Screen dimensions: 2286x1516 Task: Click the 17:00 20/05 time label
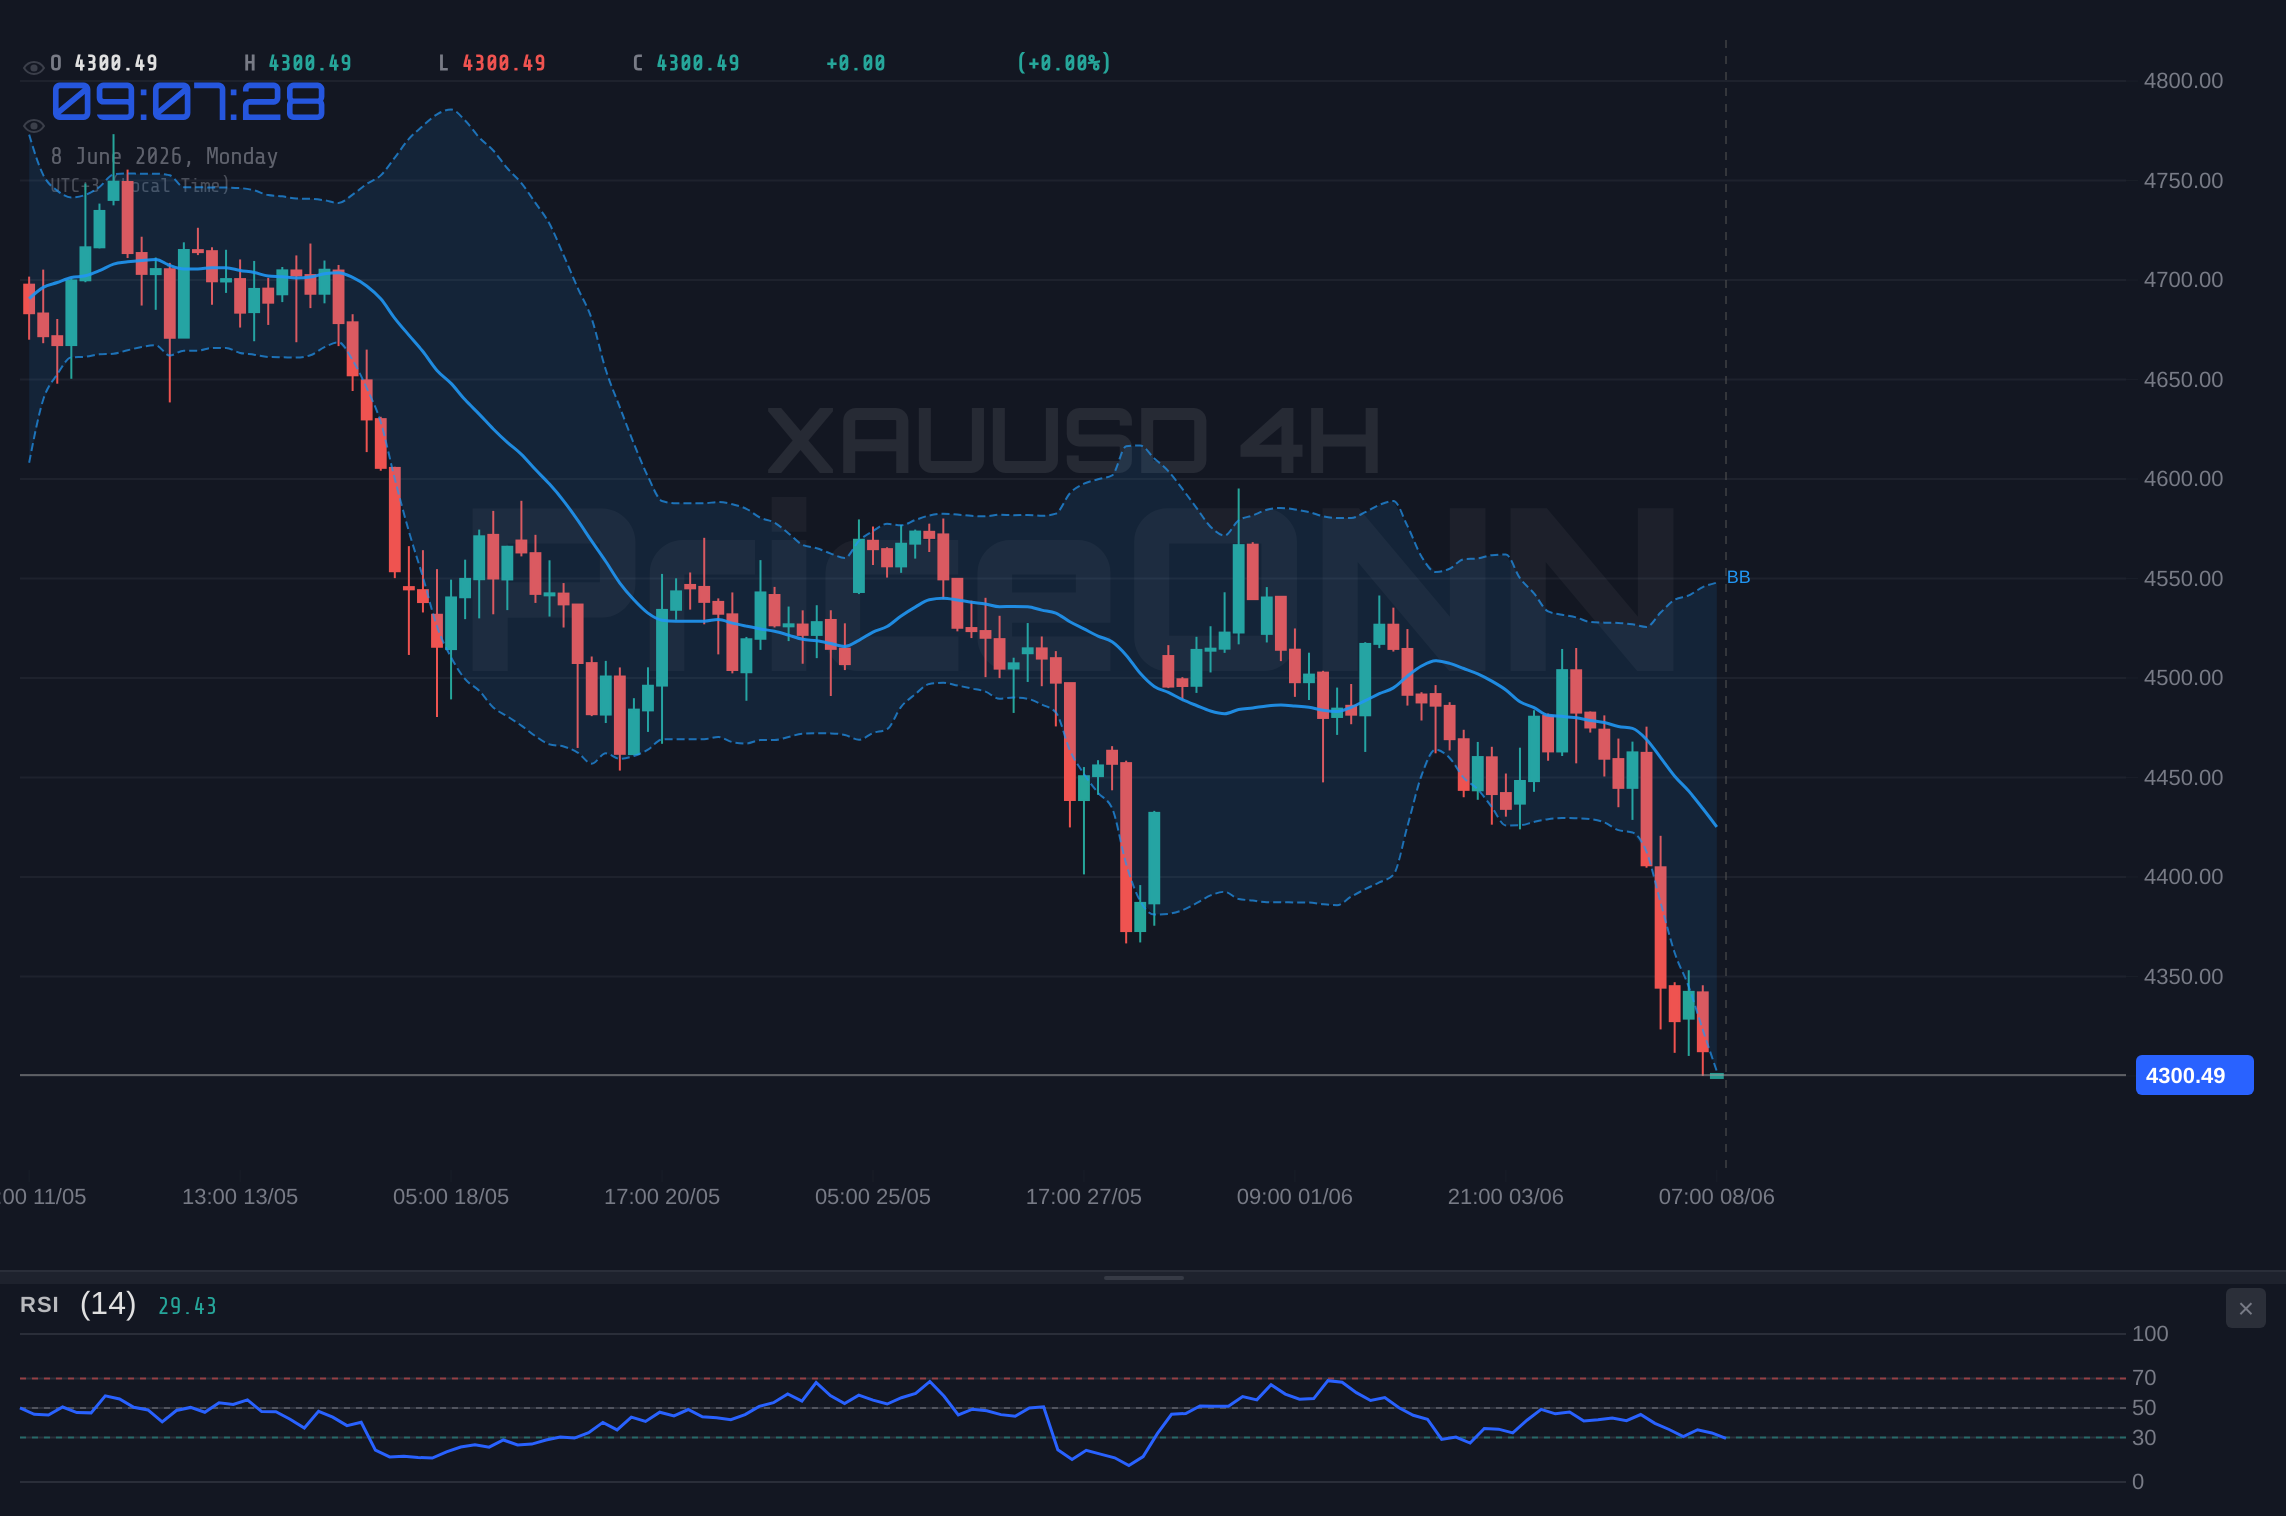(x=662, y=1197)
